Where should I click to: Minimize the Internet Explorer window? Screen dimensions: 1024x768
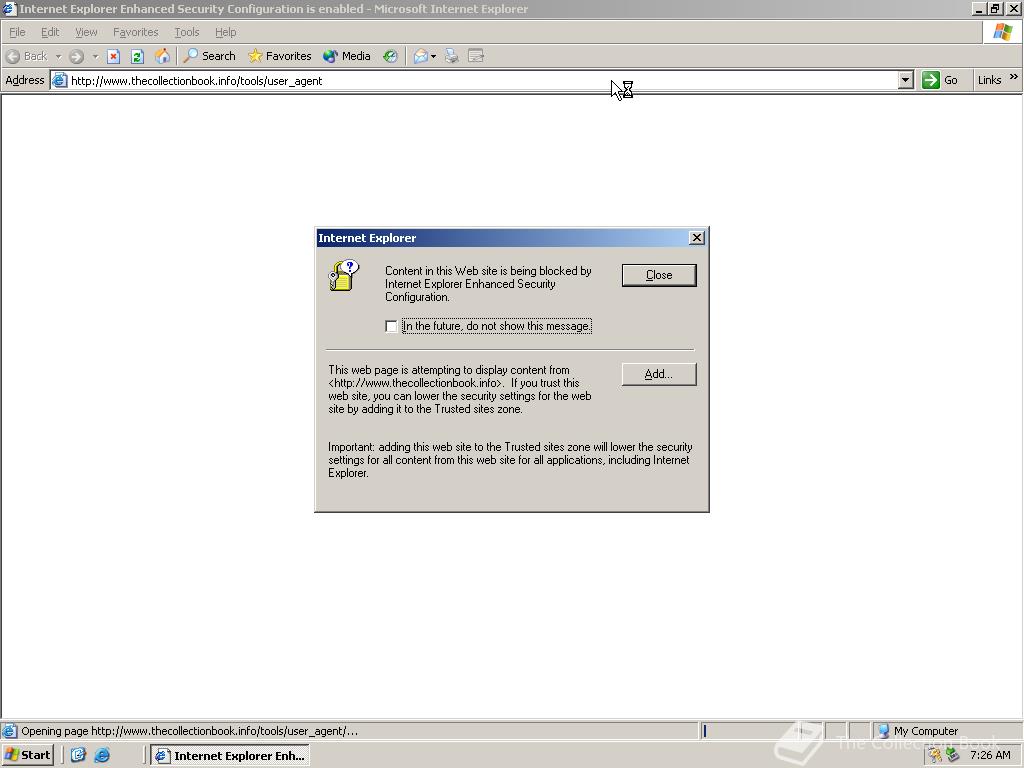tap(978, 8)
